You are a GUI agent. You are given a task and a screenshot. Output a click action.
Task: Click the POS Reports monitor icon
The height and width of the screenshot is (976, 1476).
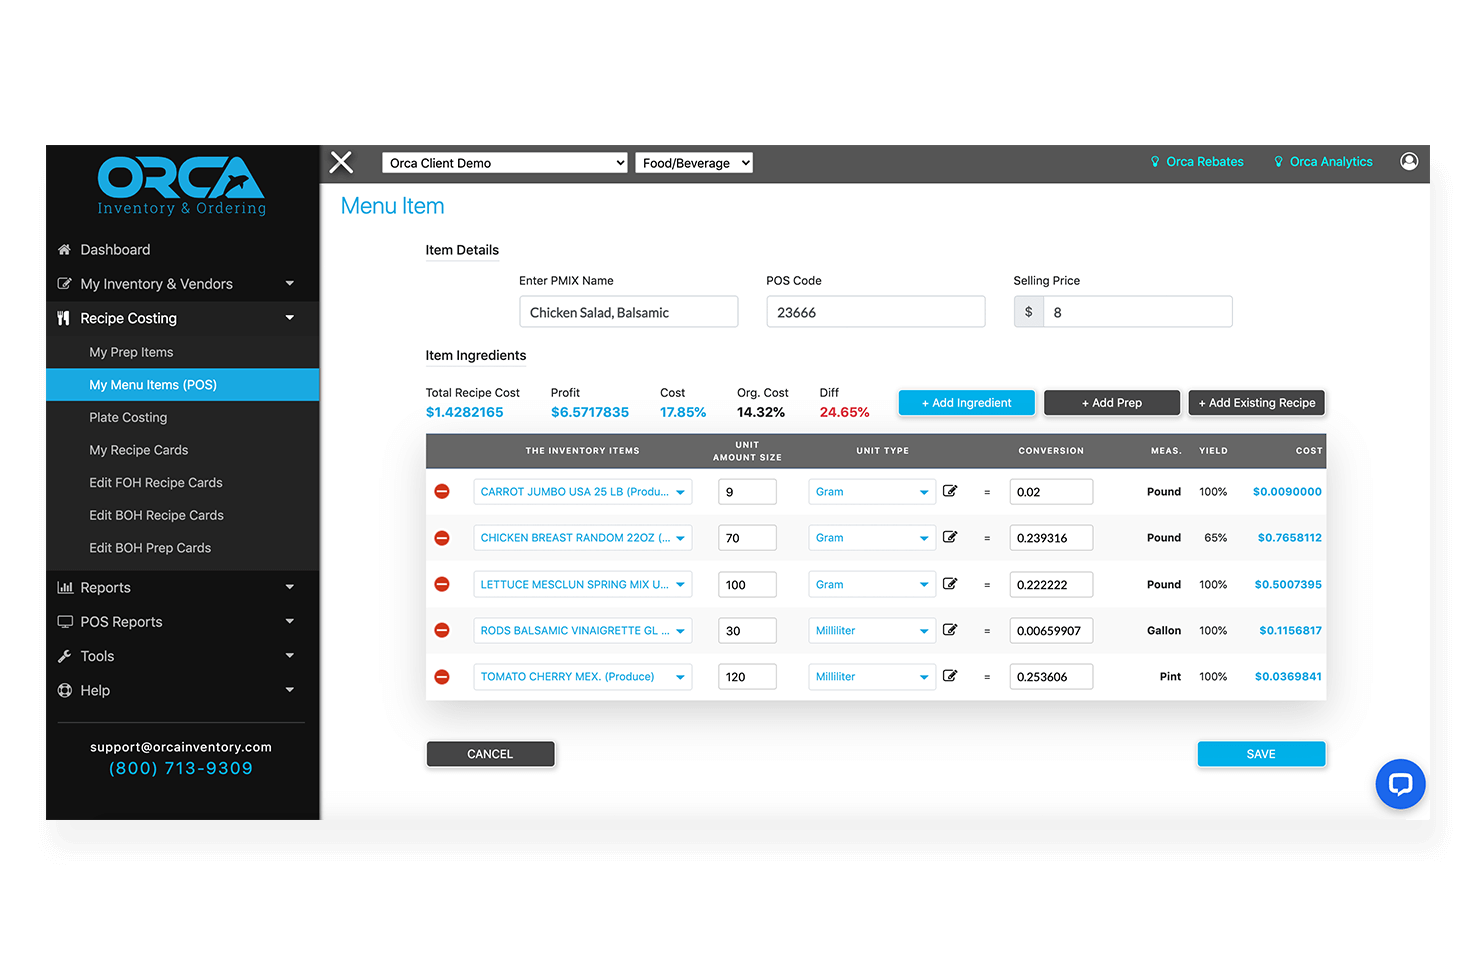[65, 621]
